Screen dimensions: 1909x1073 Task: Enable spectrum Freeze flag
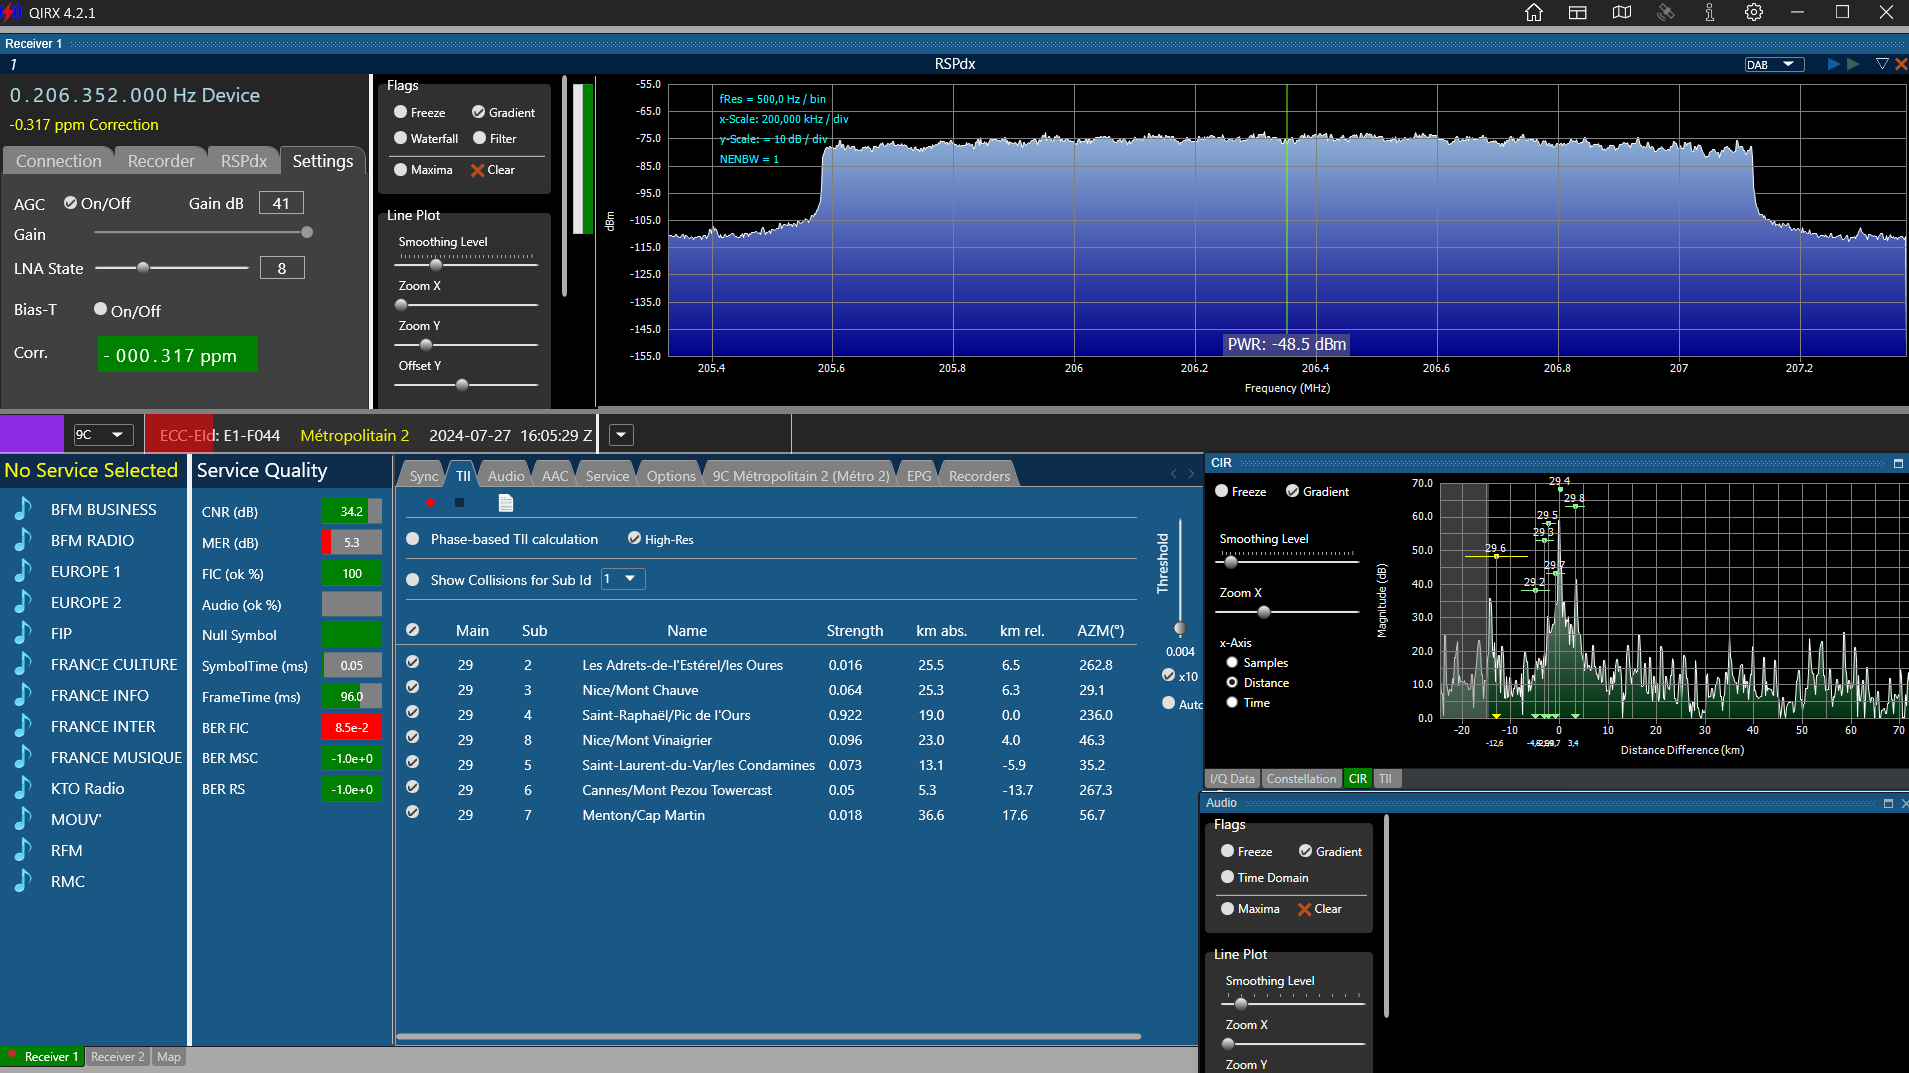(x=400, y=112)
